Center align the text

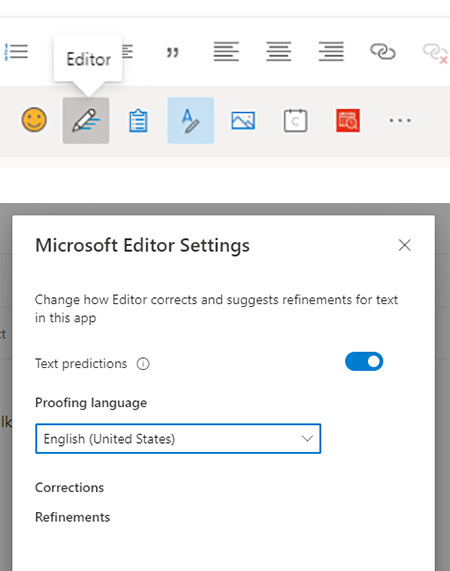279,51
